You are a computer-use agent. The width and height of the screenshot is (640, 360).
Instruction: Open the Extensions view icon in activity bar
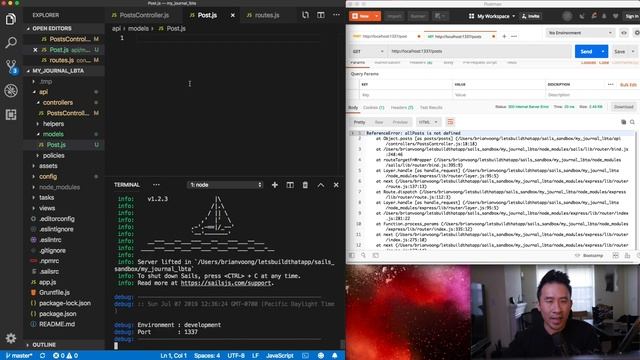coord(11,114)
